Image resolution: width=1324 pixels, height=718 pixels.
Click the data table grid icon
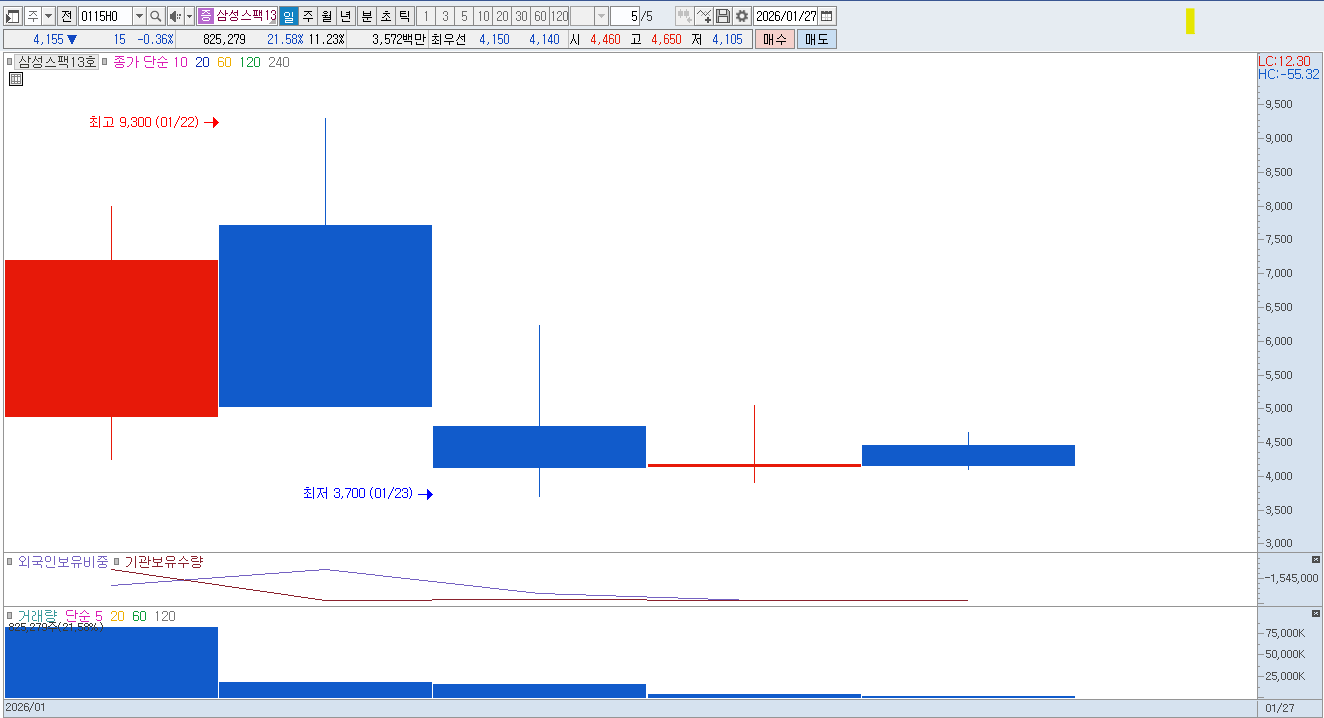(15, 80)
